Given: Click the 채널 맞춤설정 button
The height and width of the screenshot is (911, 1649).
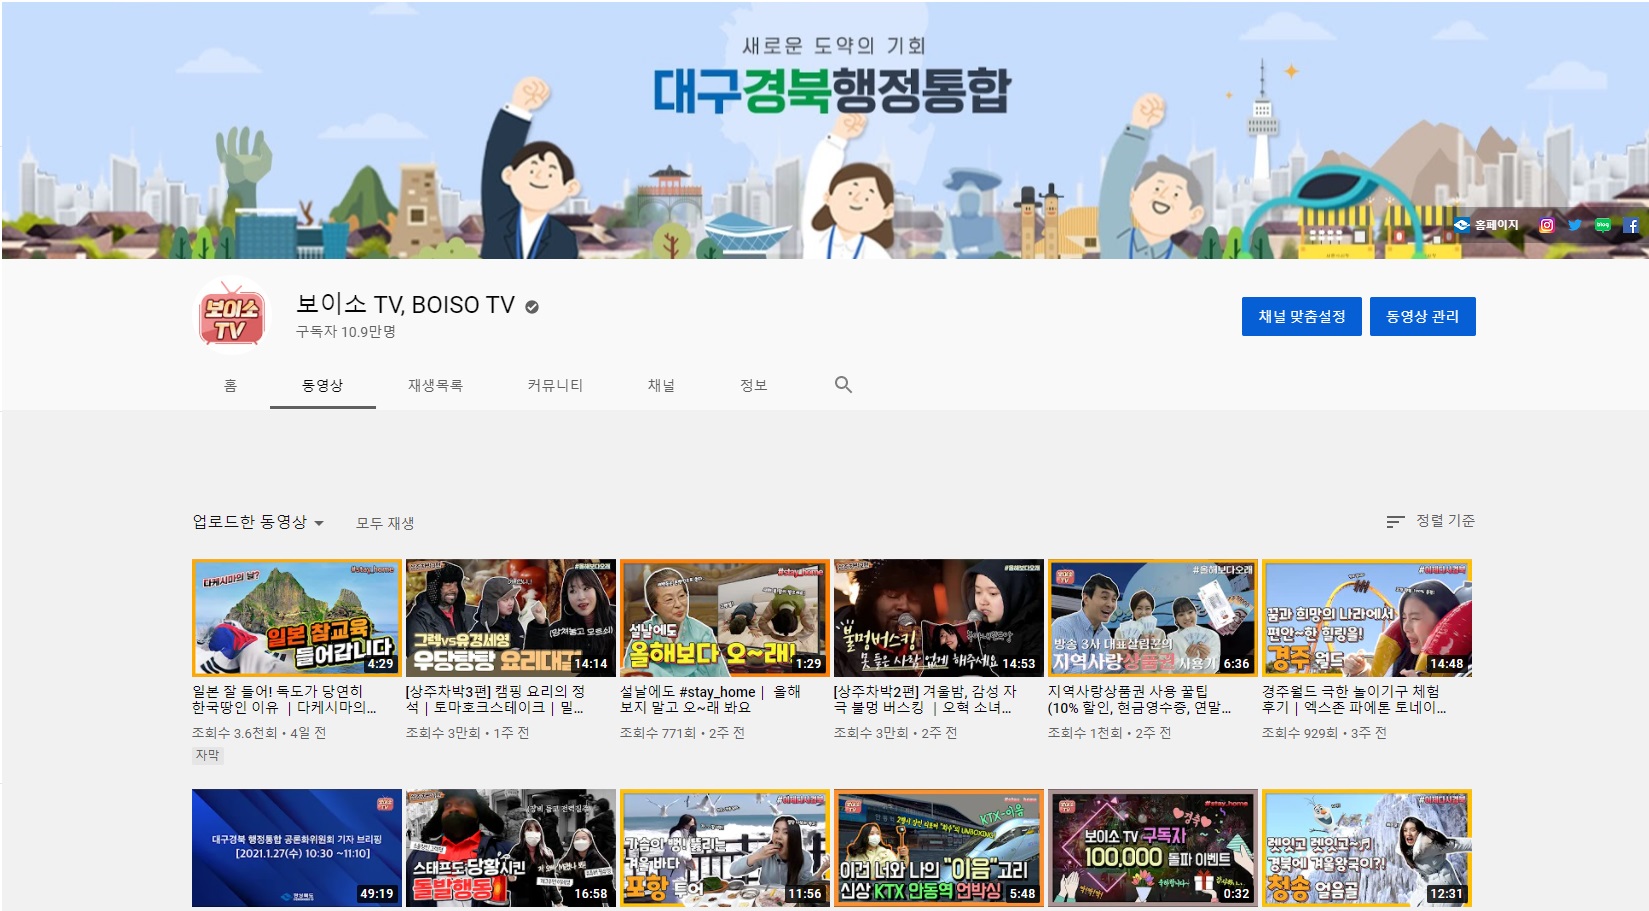Looking at the screenshot, I should point(1301,316).
